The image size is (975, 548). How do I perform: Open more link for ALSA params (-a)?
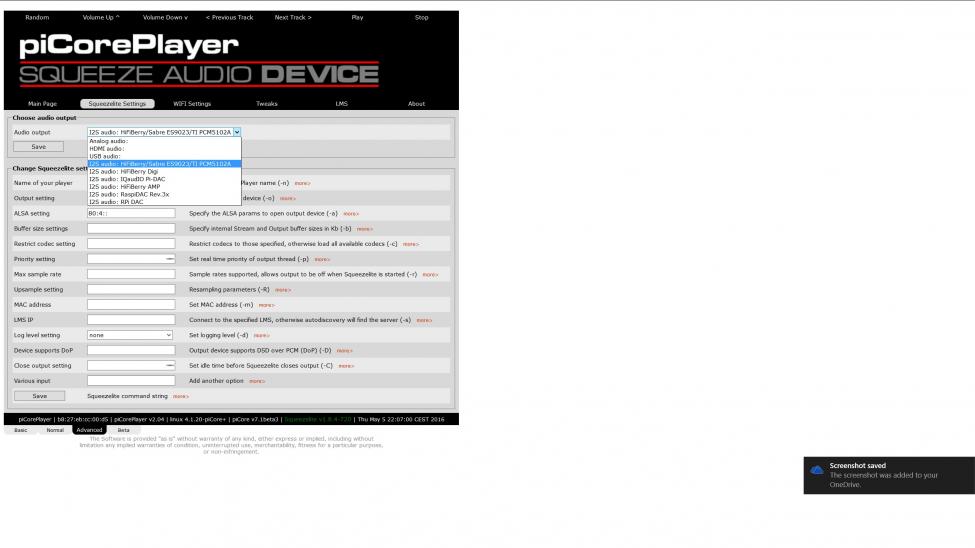point(351,214)
